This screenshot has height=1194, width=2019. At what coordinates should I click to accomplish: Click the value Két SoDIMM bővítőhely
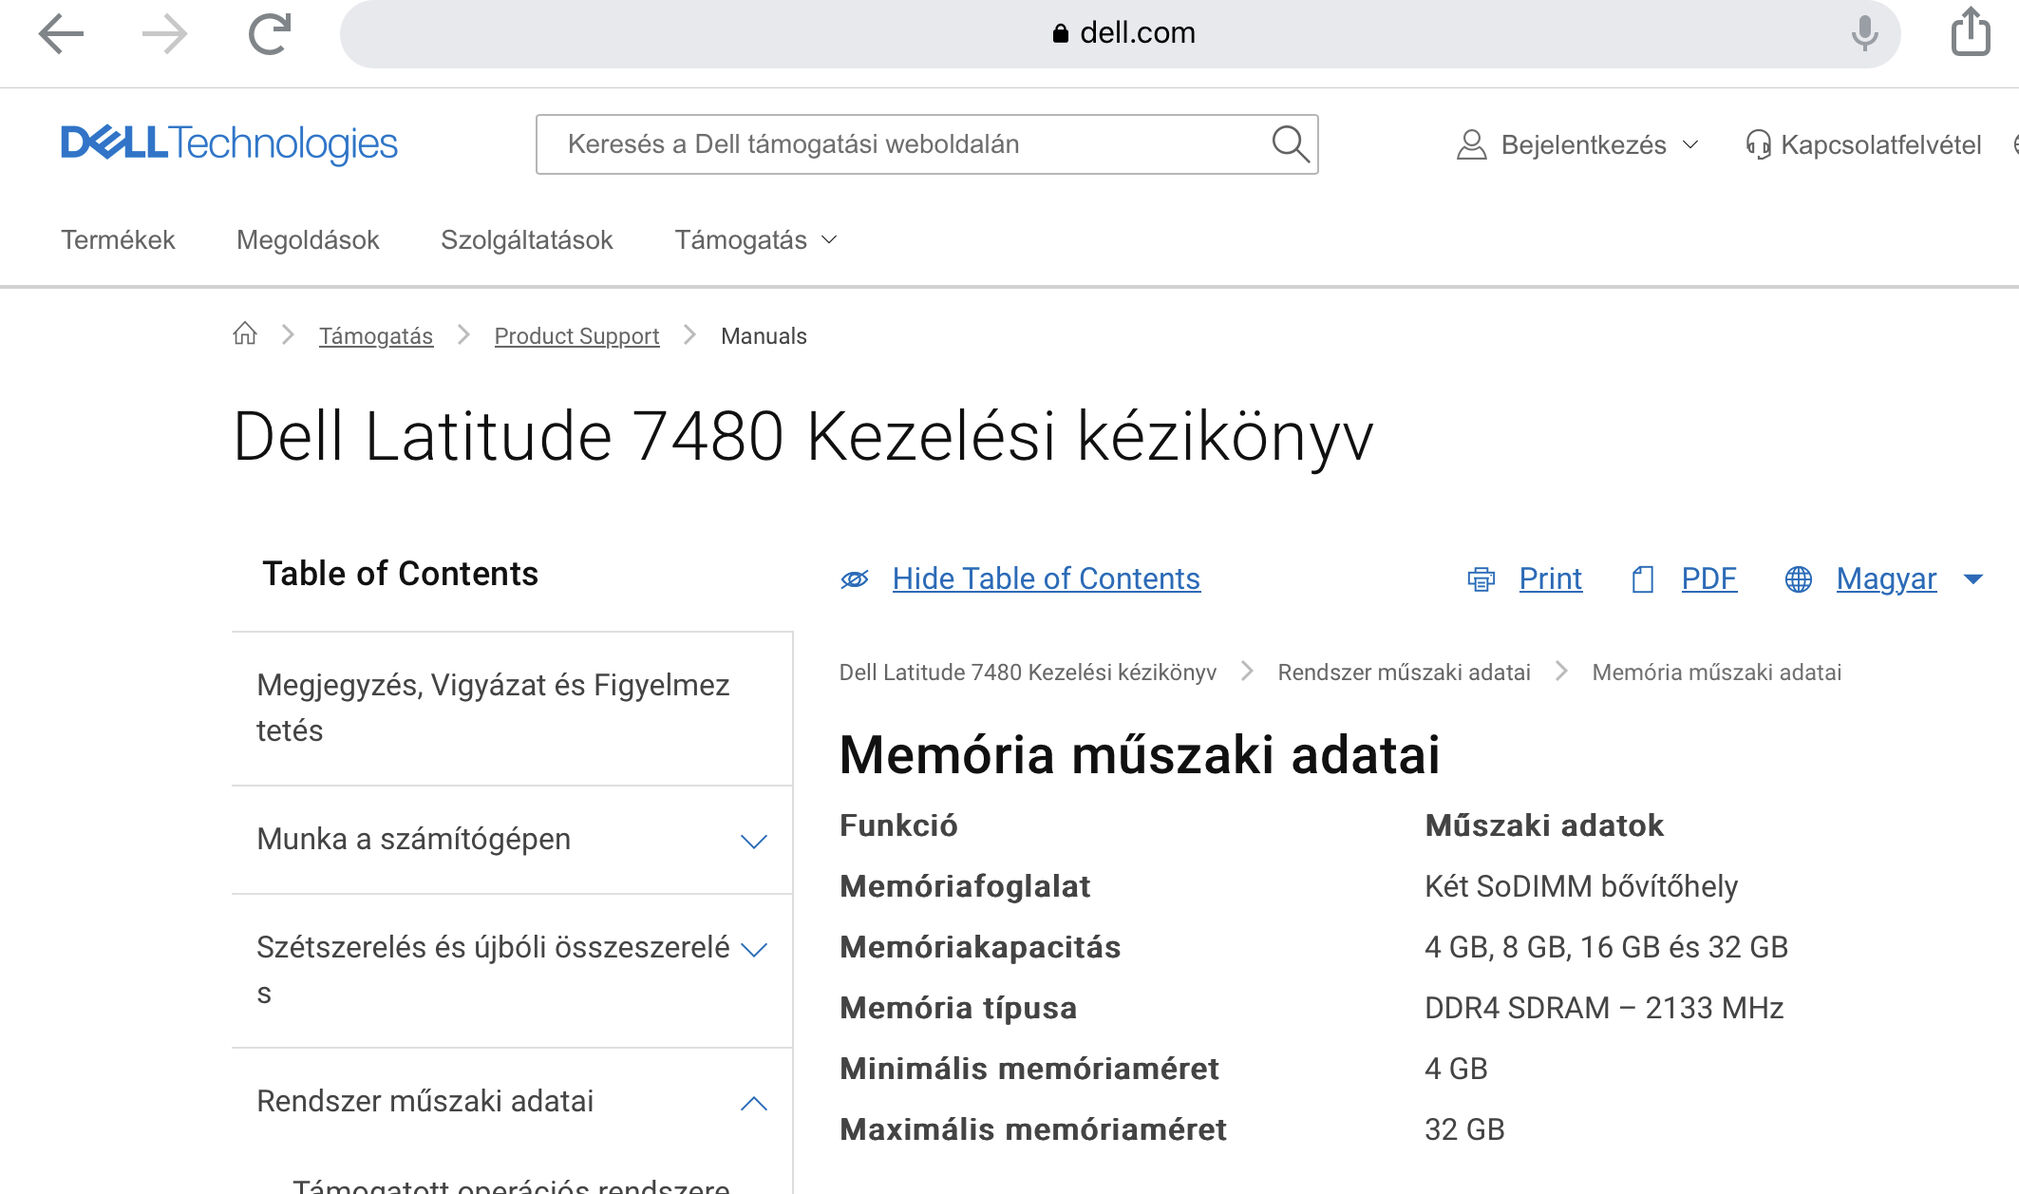click(1581, 887)
